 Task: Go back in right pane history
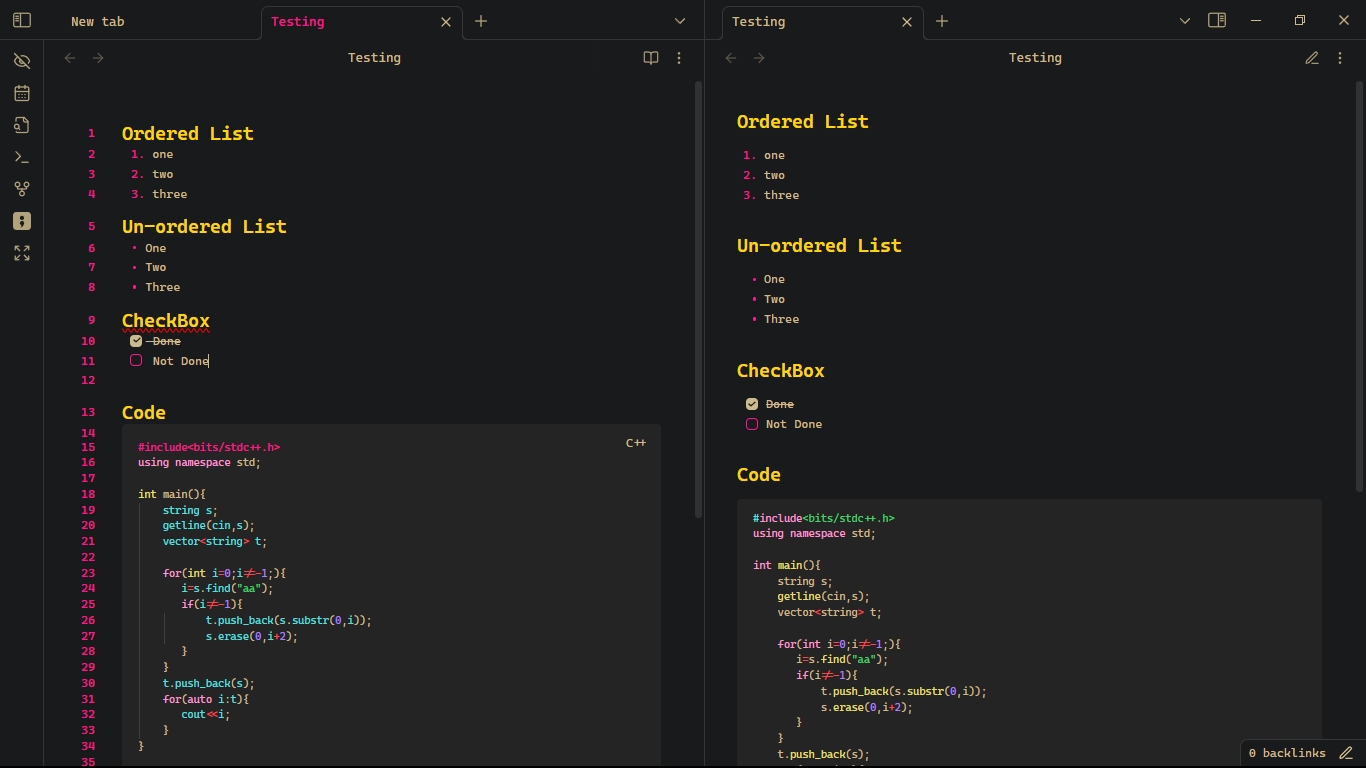[731, 58]
